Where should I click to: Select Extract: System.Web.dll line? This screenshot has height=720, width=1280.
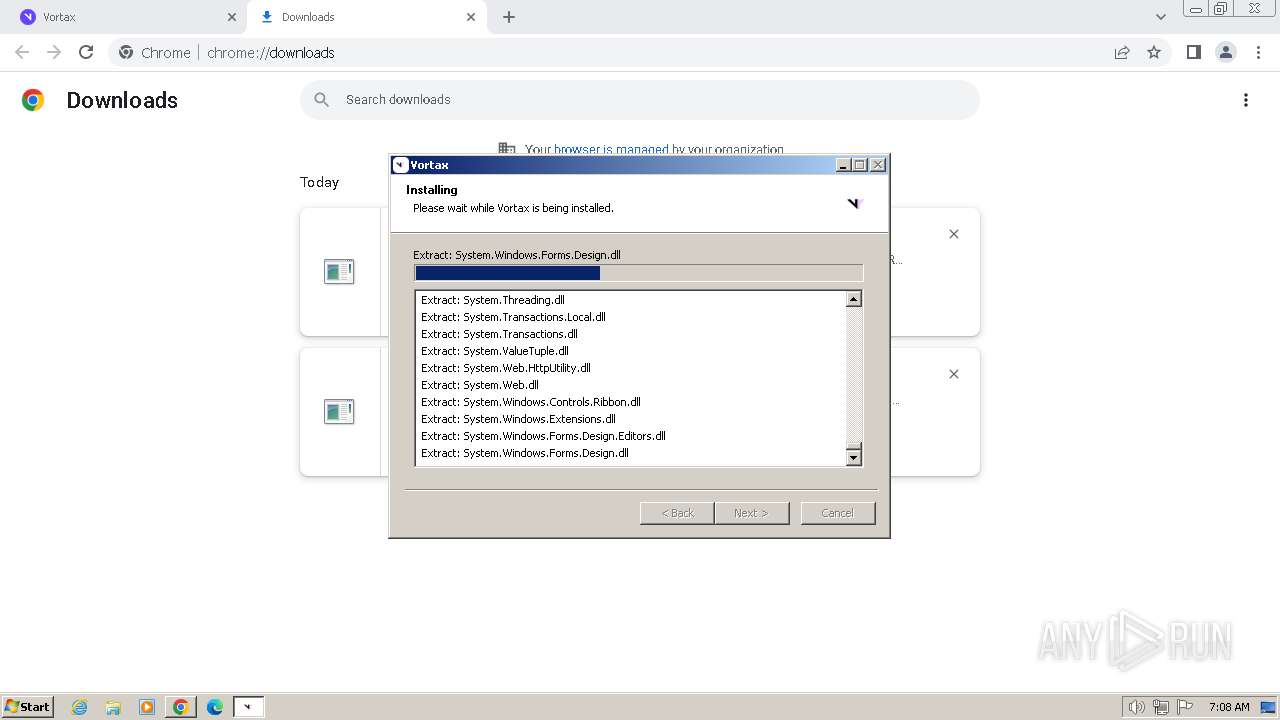pos(479,385)
